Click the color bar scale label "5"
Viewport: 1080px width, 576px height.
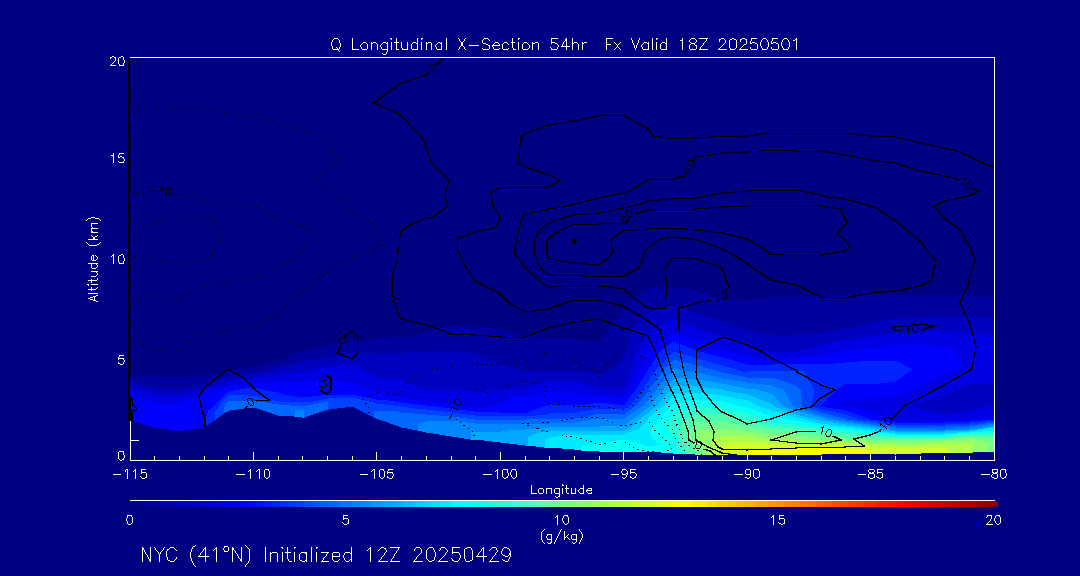click(346, 520)
